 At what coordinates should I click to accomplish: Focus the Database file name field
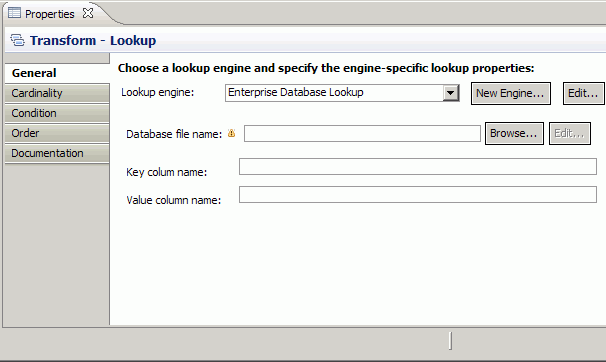click(362, 133)
